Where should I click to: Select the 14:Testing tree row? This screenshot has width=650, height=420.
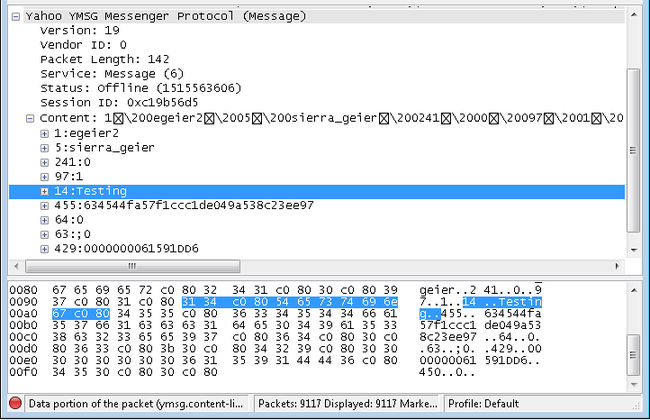tap(317, 192)
